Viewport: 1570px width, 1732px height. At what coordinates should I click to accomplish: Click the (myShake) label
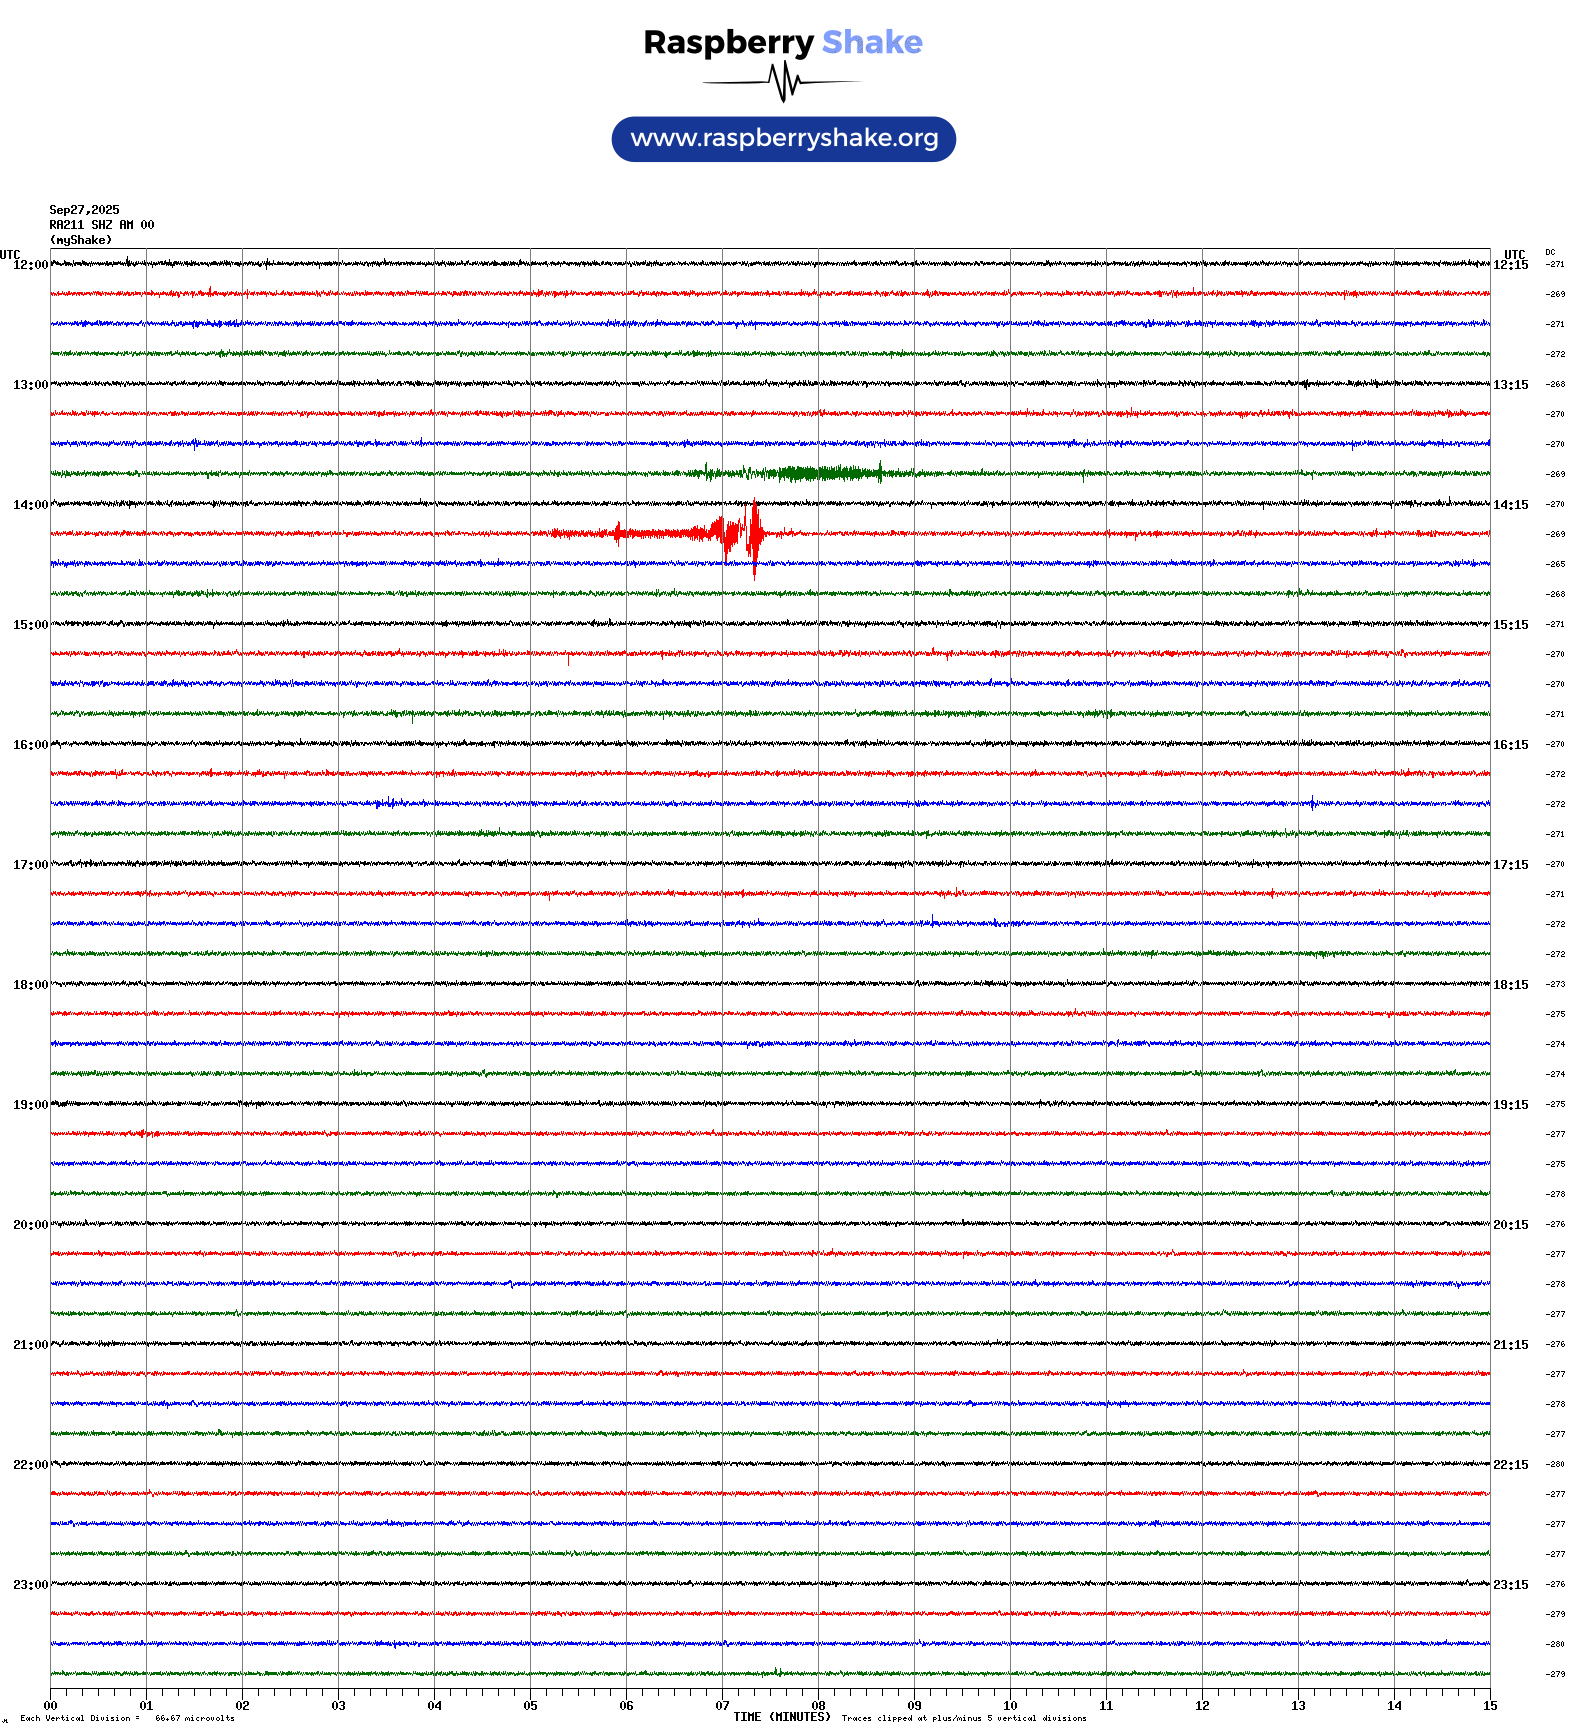(x=81, y=240)
